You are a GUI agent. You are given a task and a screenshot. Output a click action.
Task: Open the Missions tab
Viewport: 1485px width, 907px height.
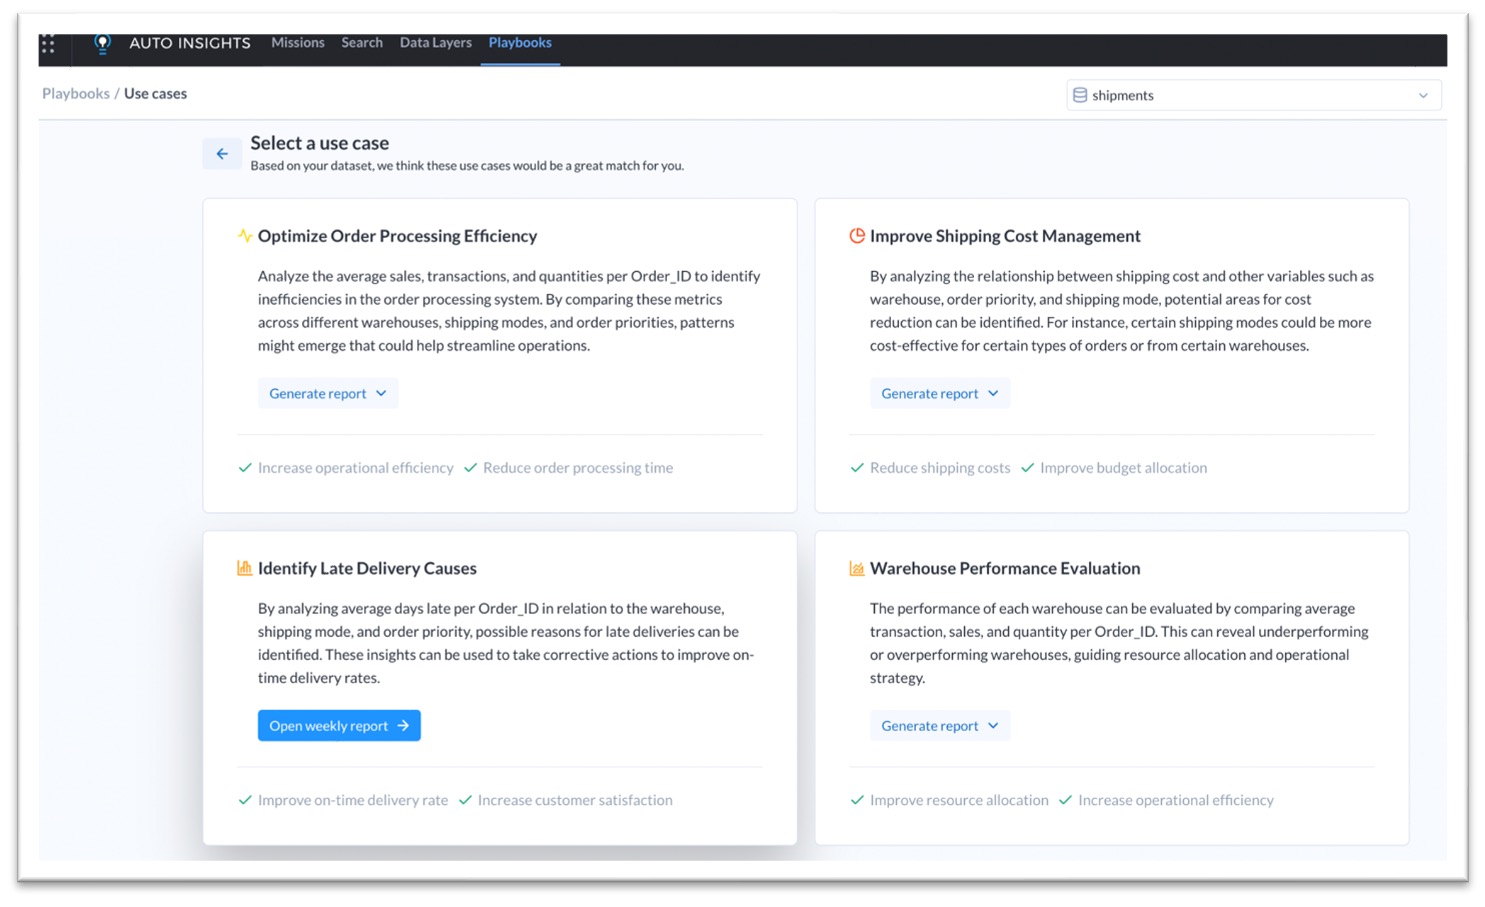tap(298, 43)
